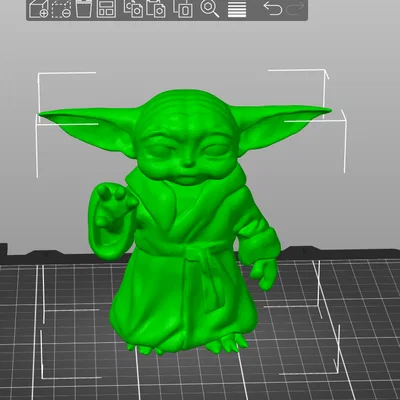Open Search with the magnifier icon
The height and width of the screenshot is (400, 400).
tap(209, 9)
